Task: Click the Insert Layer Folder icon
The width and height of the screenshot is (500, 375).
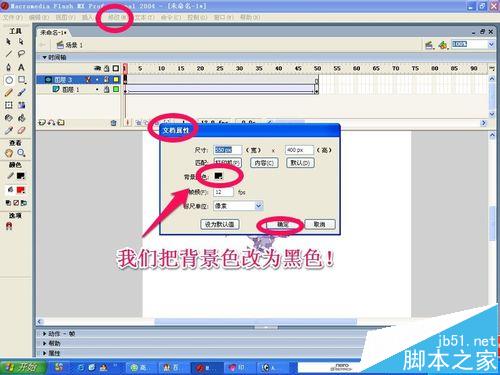Action: [61, 123]
